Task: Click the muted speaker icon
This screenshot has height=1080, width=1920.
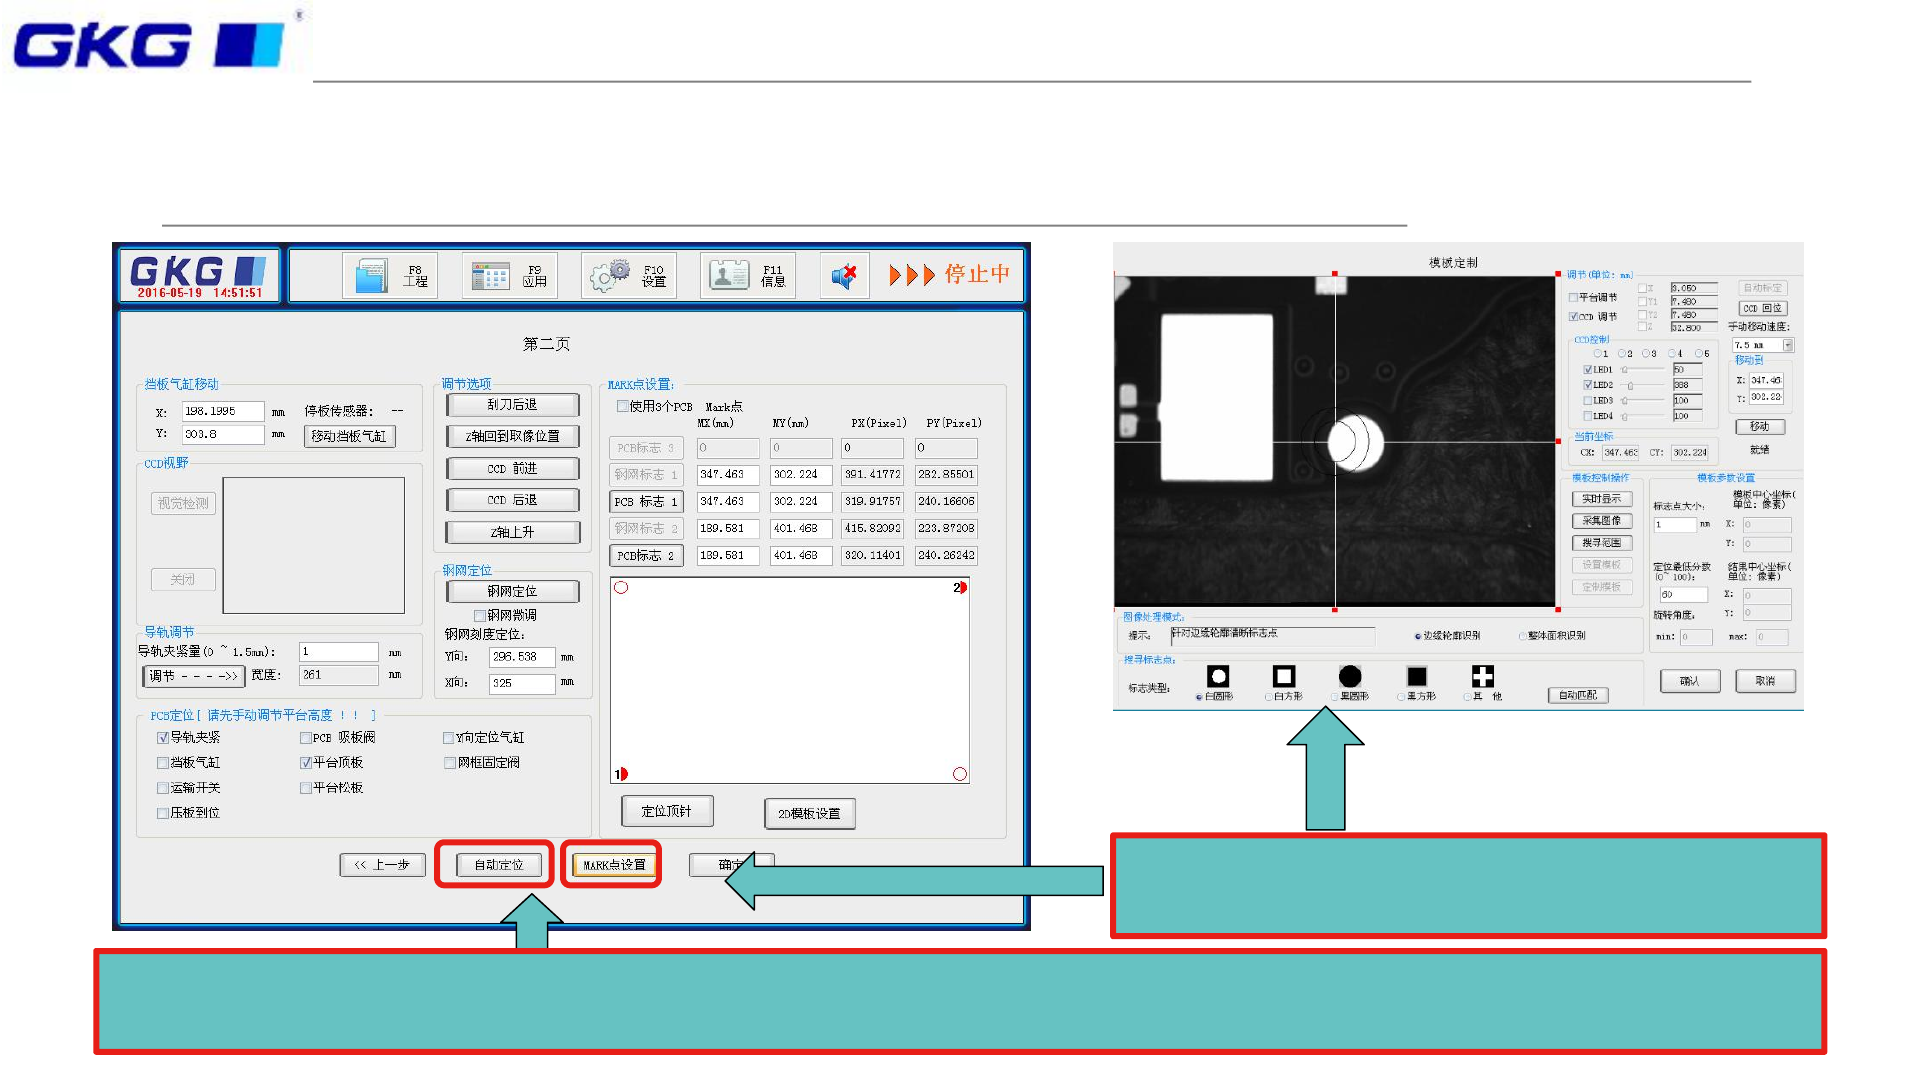Action: (844, 276)
